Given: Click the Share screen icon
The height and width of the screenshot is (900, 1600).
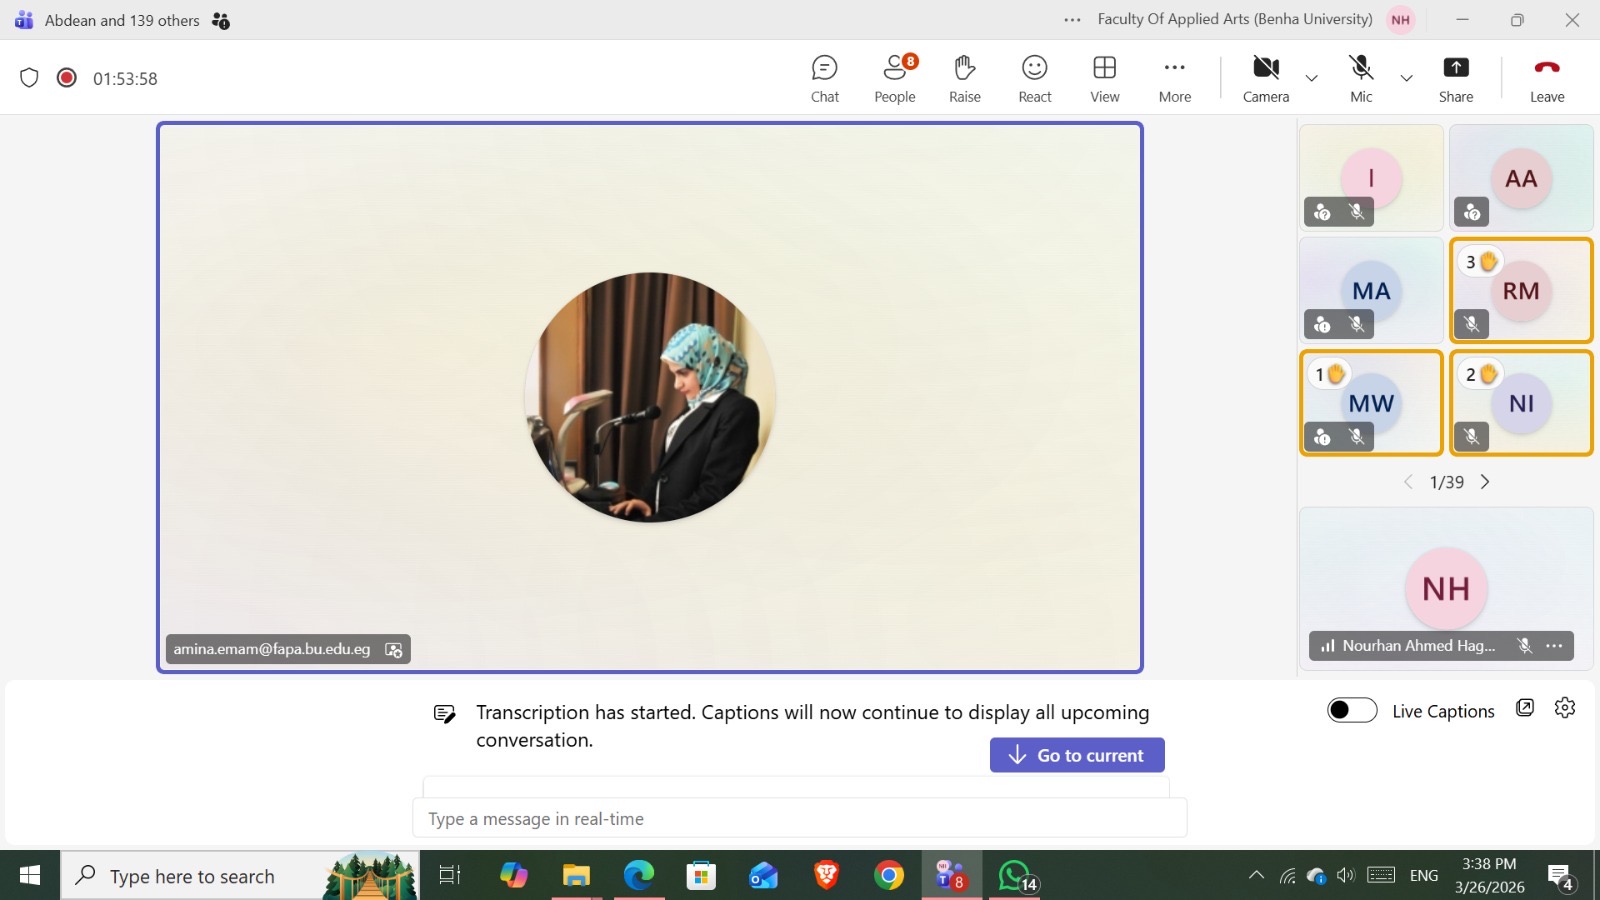Looking at the screenshot, I should (x=1455, y=79).
